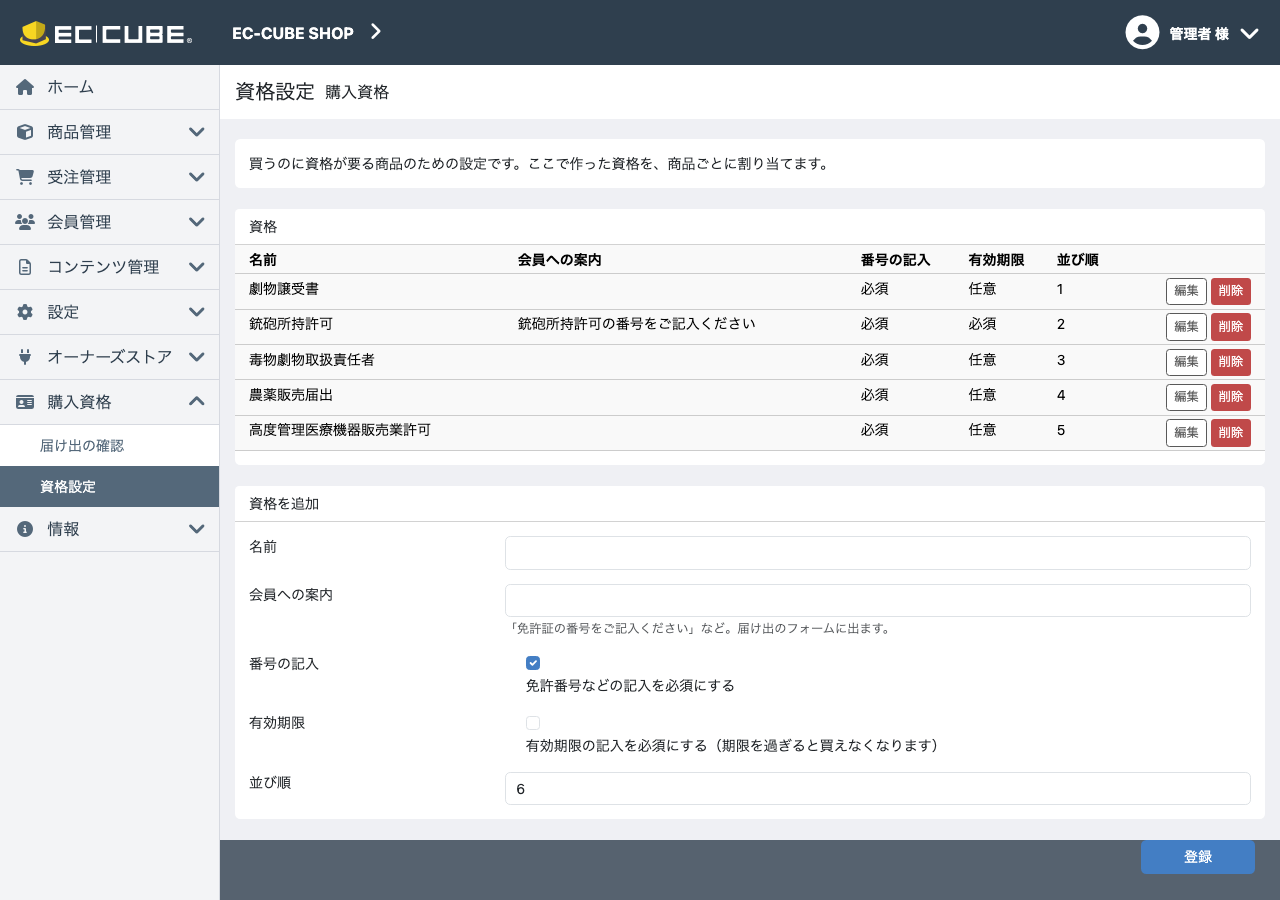The image size is (1280, 900).
Task: Open 届け出の確認 submenu item
Action: 109,446
